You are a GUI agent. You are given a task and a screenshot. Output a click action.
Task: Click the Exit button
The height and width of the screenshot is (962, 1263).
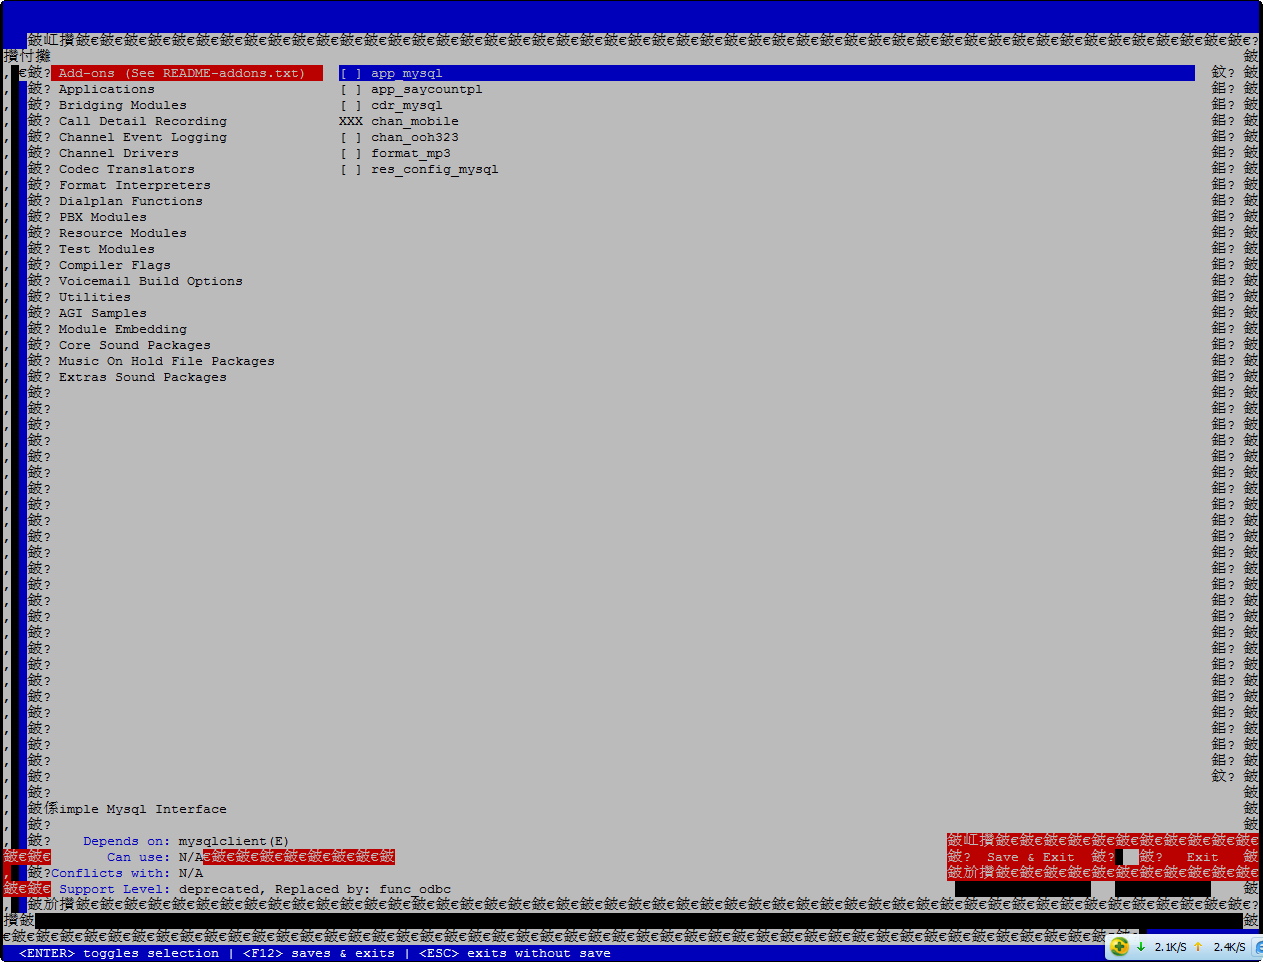coord(1202,857)
